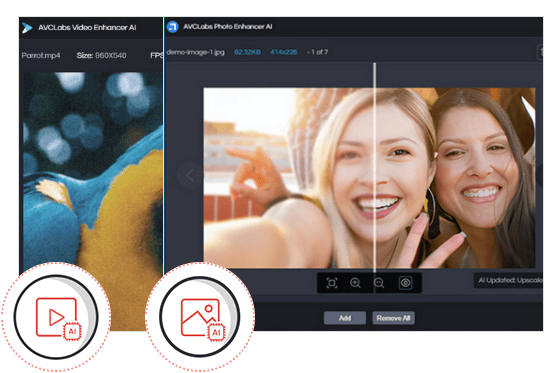
Task: Click the selfie photo preview
Action: [369, 178]
